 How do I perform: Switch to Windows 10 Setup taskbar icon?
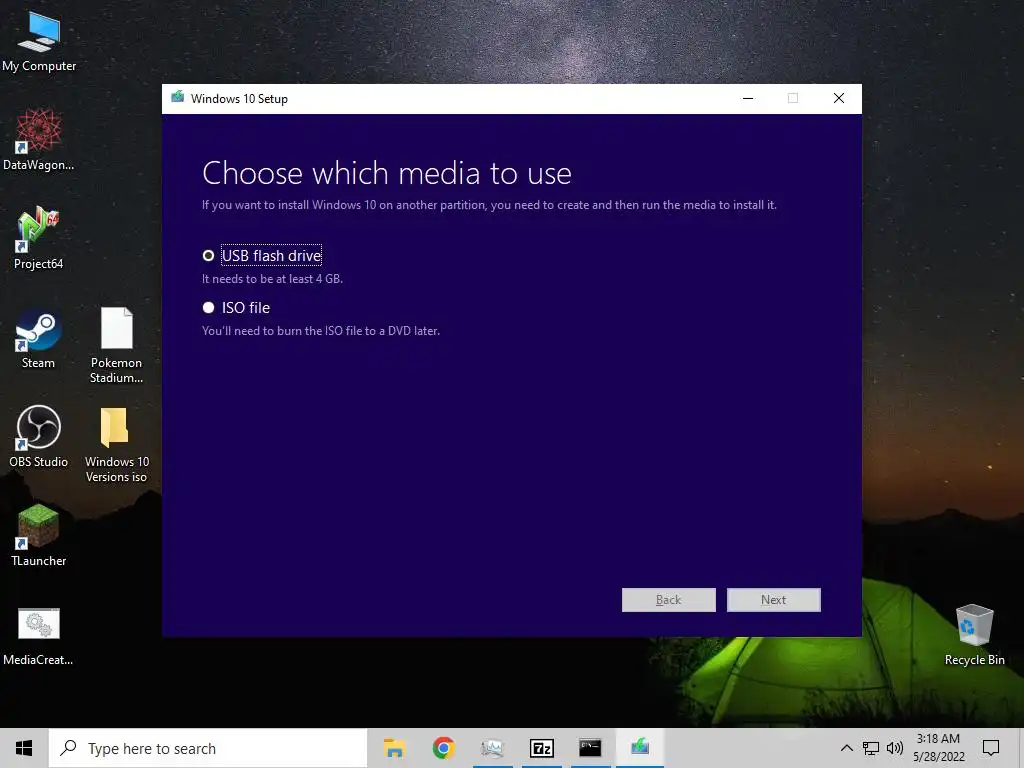(x=640, y=748)
